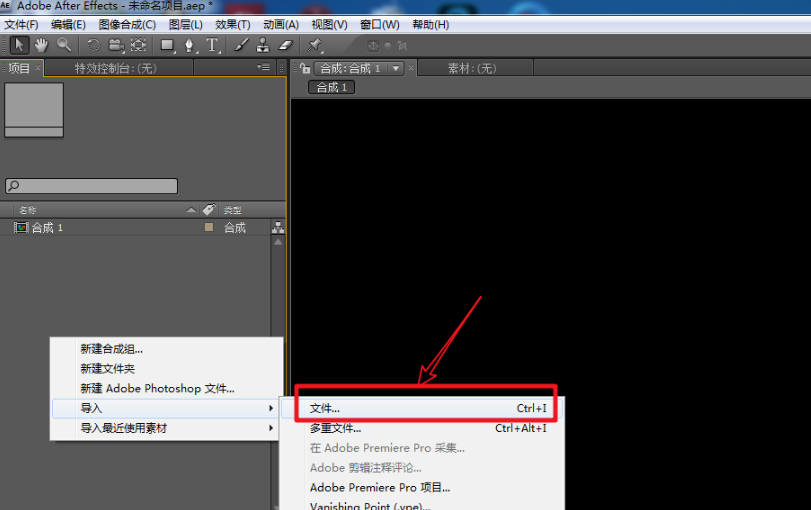Click the After Effects title bar icon
Image resolution: width=811 pixels, height=510 pixels.
click(x=6, y=6)
